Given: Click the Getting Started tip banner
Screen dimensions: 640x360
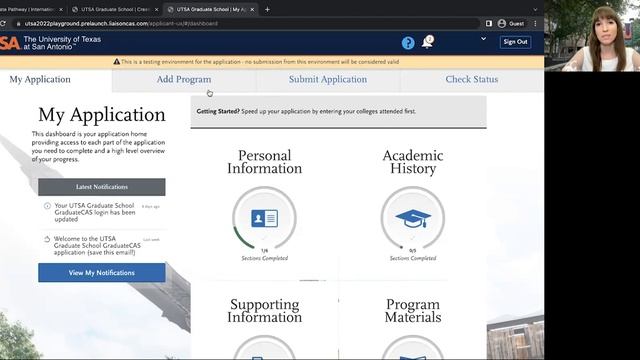Looking at the screenshot, I should 338,111.
